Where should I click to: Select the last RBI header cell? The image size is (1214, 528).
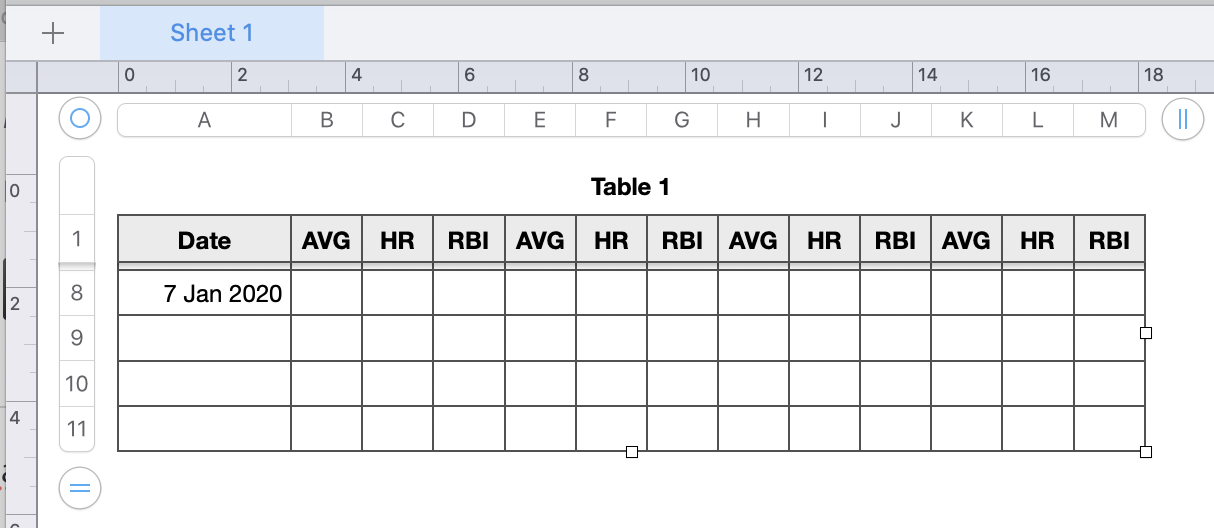(x=1109, y=240)
